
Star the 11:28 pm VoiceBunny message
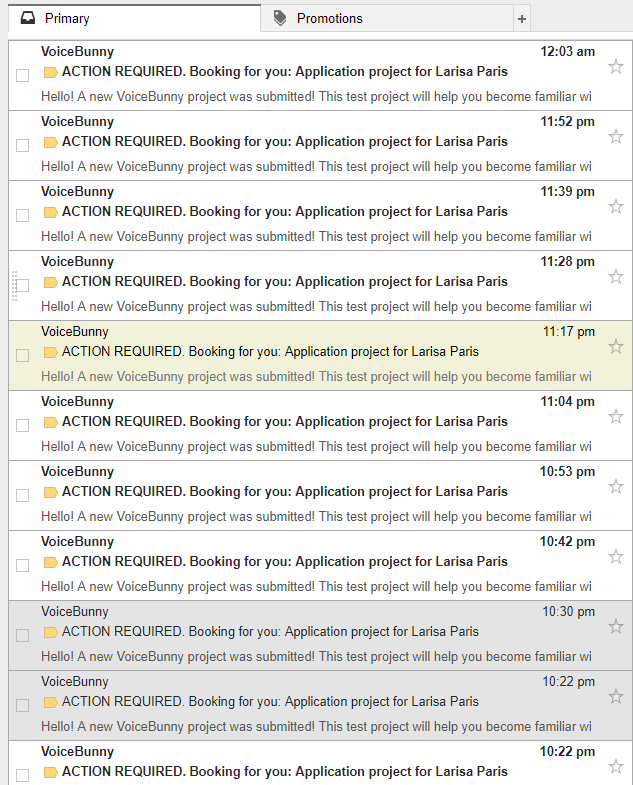[x=616, y=277]
